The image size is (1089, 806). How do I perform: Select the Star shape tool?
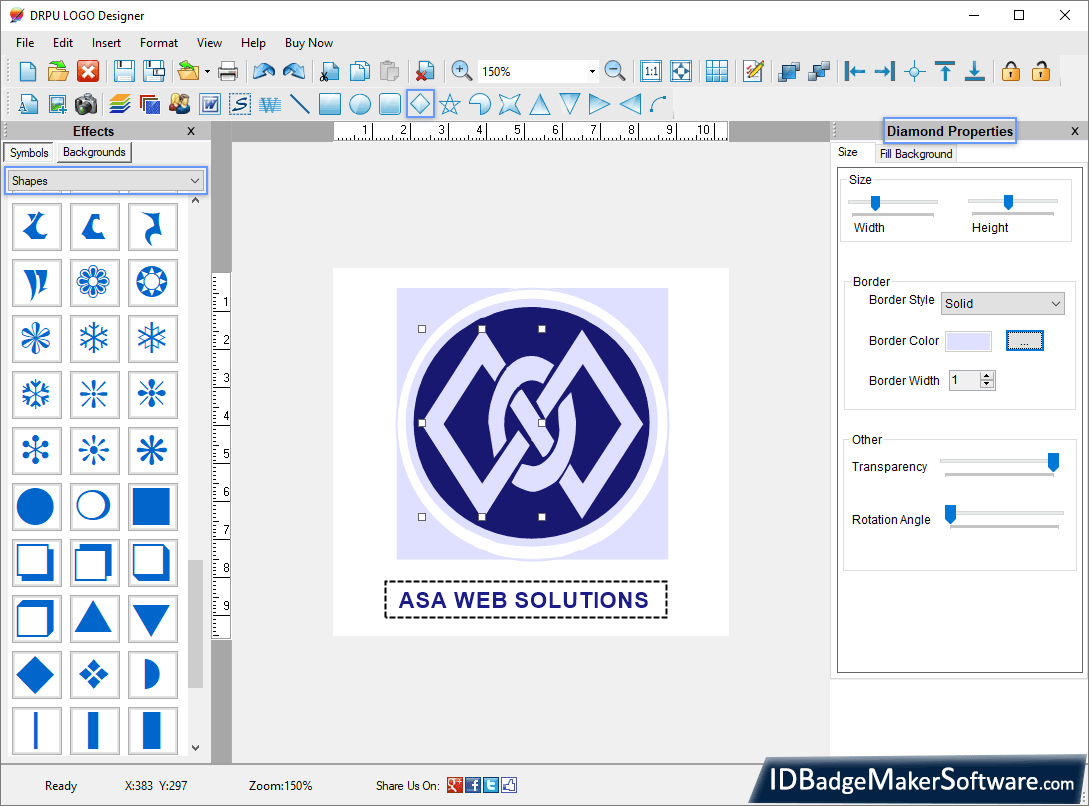point(450,104)
